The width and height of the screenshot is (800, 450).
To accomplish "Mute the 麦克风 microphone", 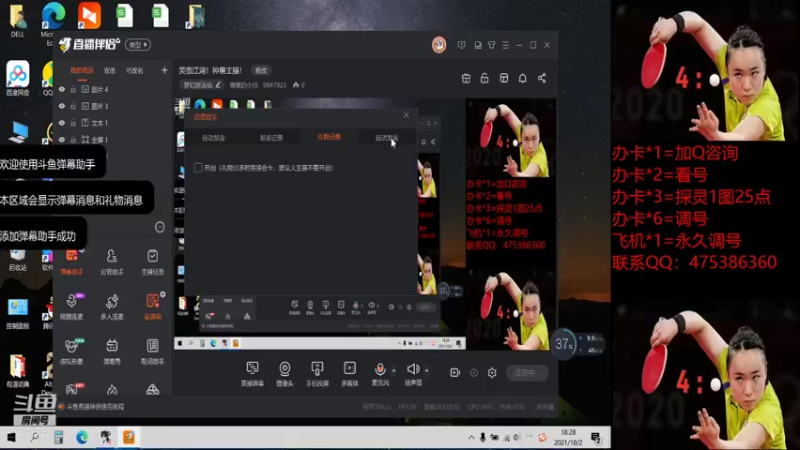I will pyautogui.click(x=380, y=369).
